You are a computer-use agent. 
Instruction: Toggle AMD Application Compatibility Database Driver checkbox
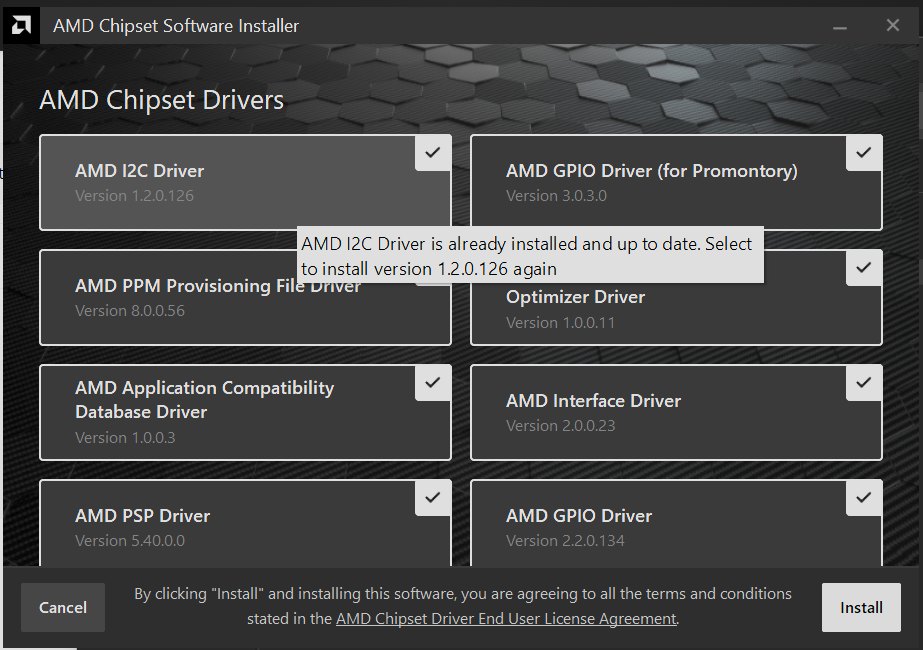click(433, 383)
